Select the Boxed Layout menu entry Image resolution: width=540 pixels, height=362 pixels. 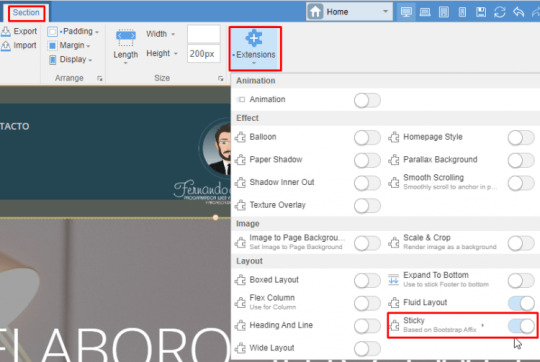(274, 280)
